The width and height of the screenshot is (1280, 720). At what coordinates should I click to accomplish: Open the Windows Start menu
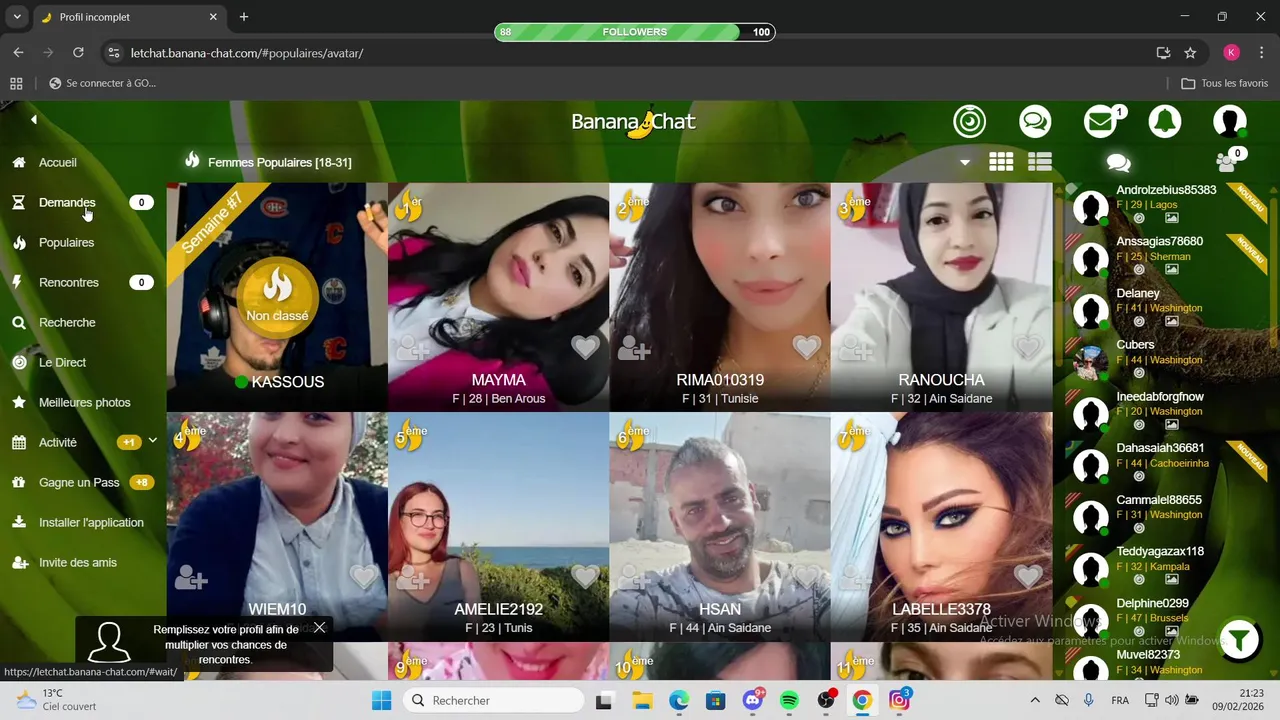(x=381, y=700)
